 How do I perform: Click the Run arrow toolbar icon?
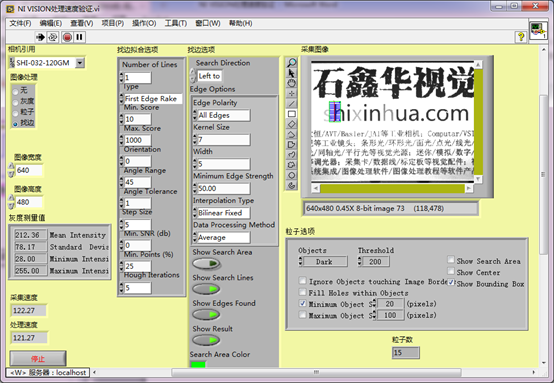point(41,37)
